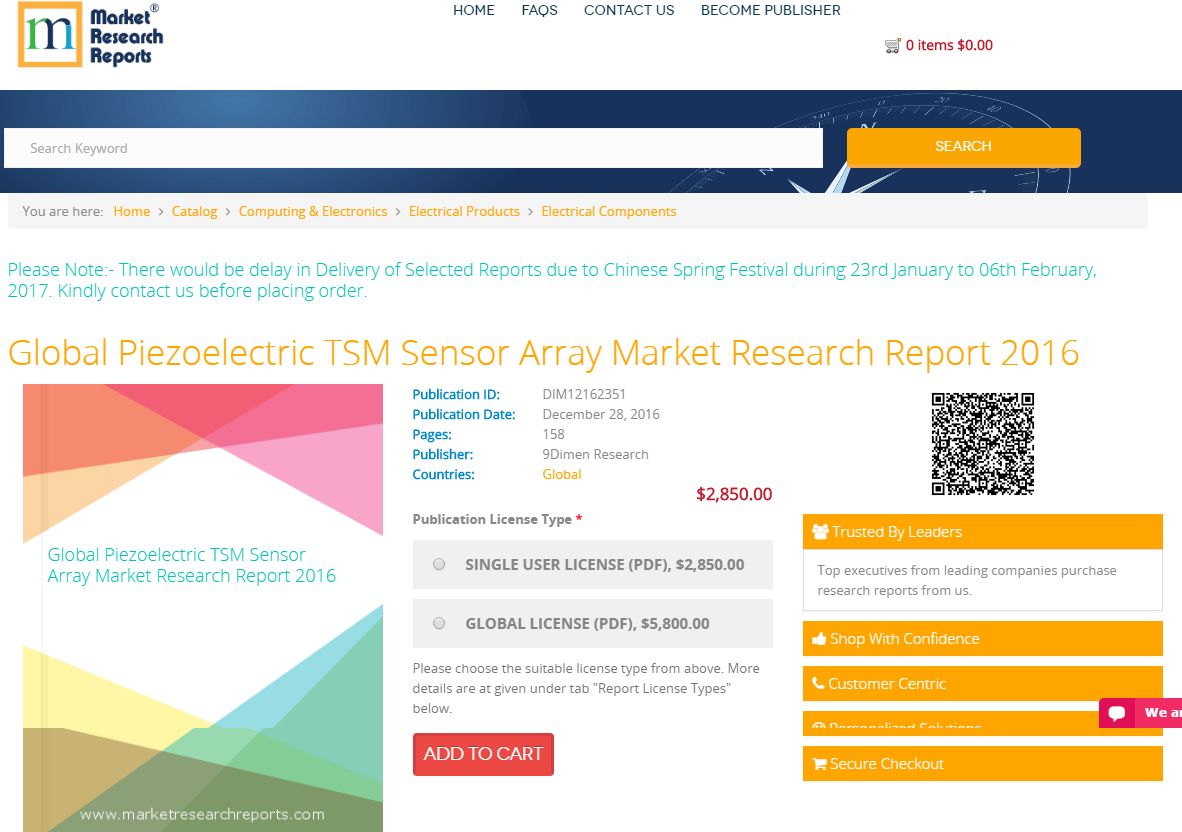The height and width of the screenshot is (832, 1182).
Task: Click the Global country link
Action: (x=562, y=475)
